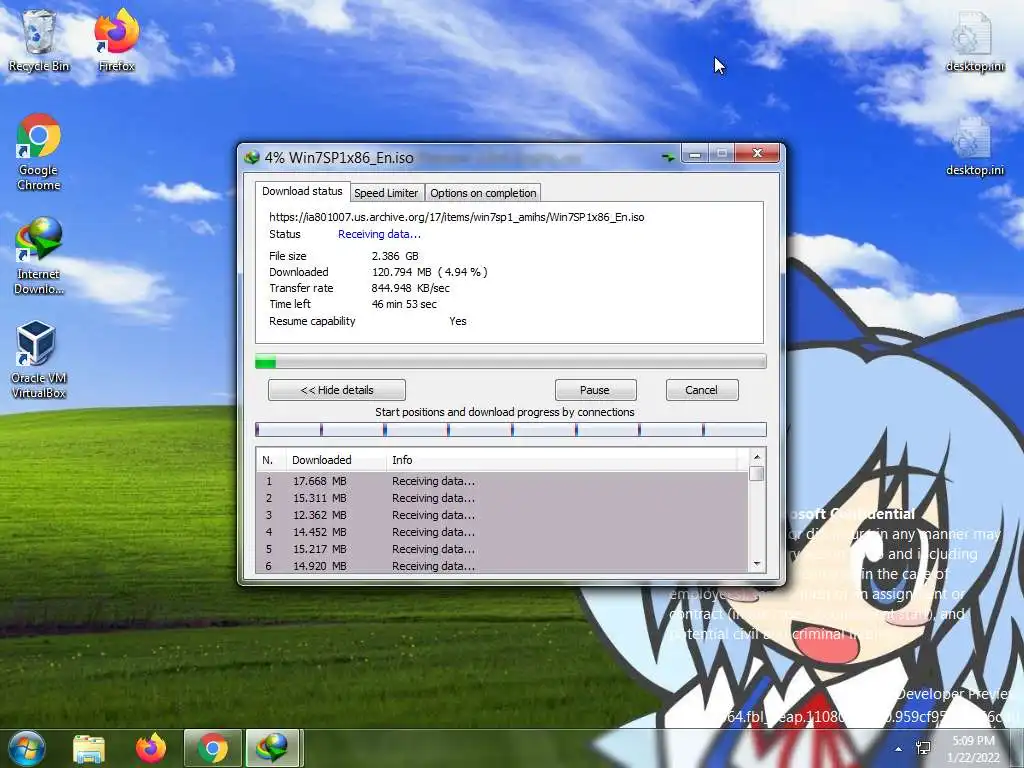Cancel the download
Viewport: 1024px width, 768px height.
[x=702, y=390]
